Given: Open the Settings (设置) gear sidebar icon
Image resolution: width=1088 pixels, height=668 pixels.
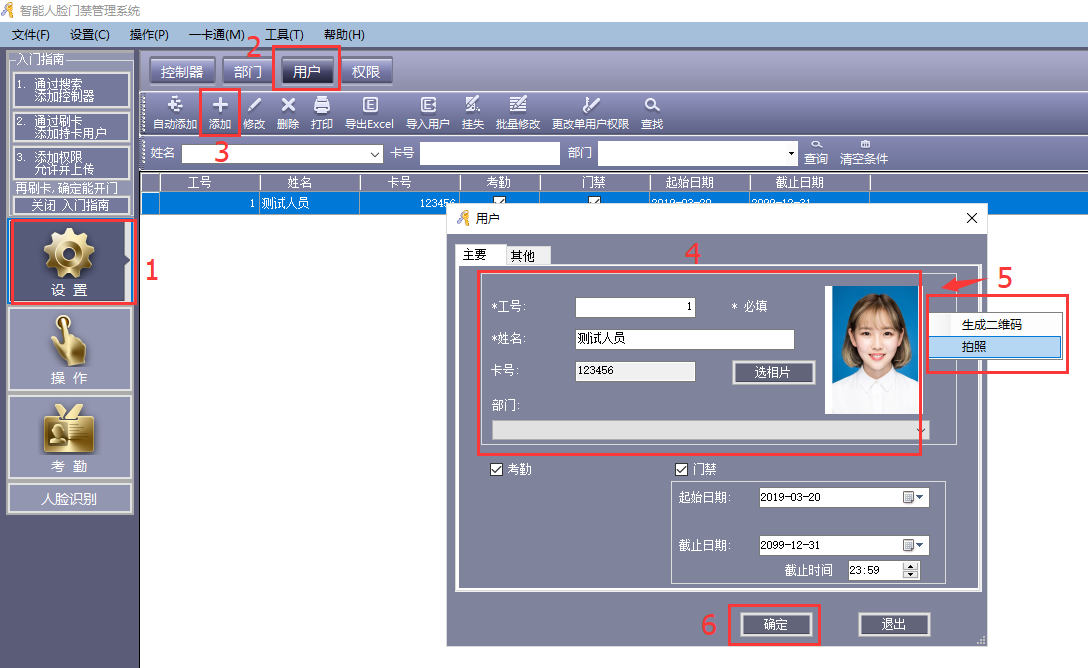Looking at the screenshot, I should pyautogui.click(x=68, y=255).
